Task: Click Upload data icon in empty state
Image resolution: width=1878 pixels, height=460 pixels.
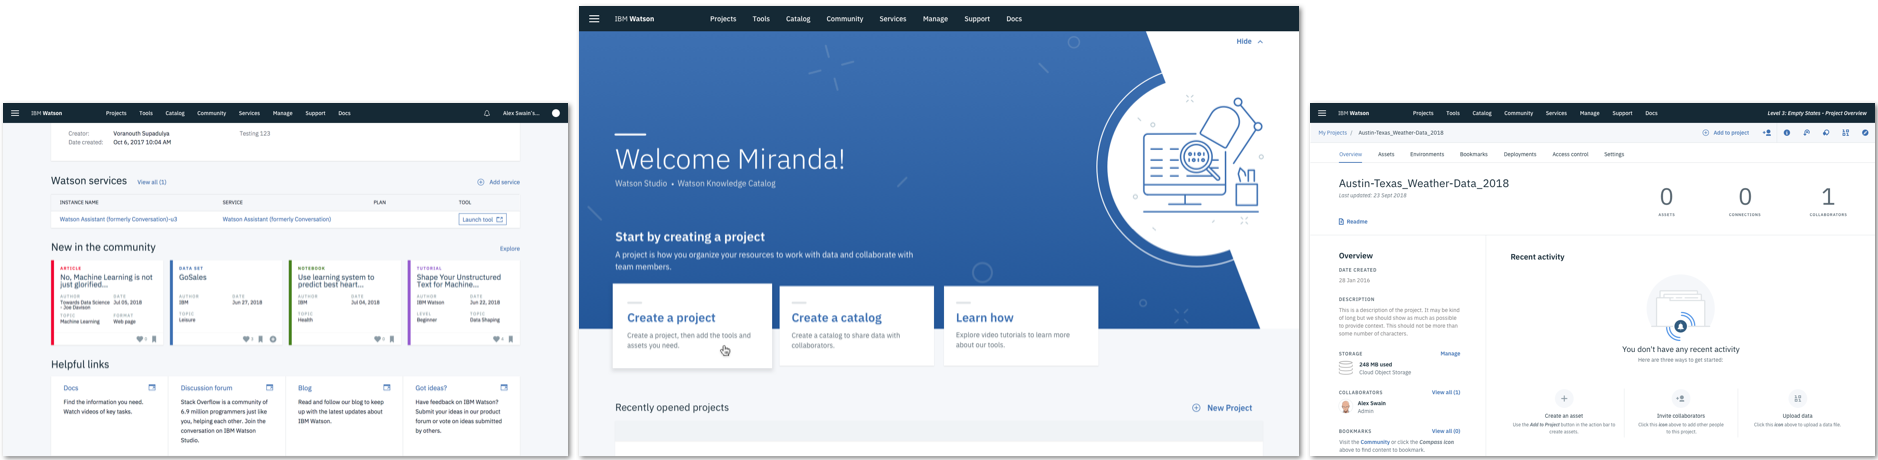Action: 1798,398
